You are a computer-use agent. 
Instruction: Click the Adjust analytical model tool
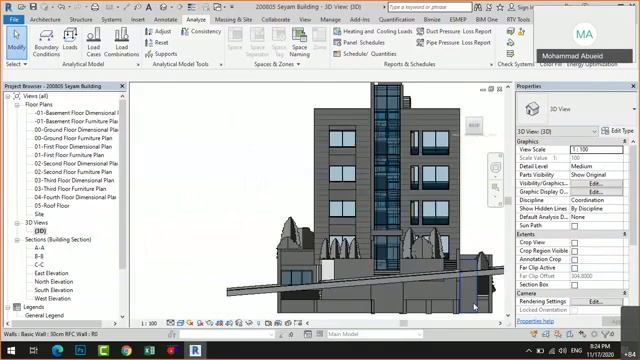158,31
